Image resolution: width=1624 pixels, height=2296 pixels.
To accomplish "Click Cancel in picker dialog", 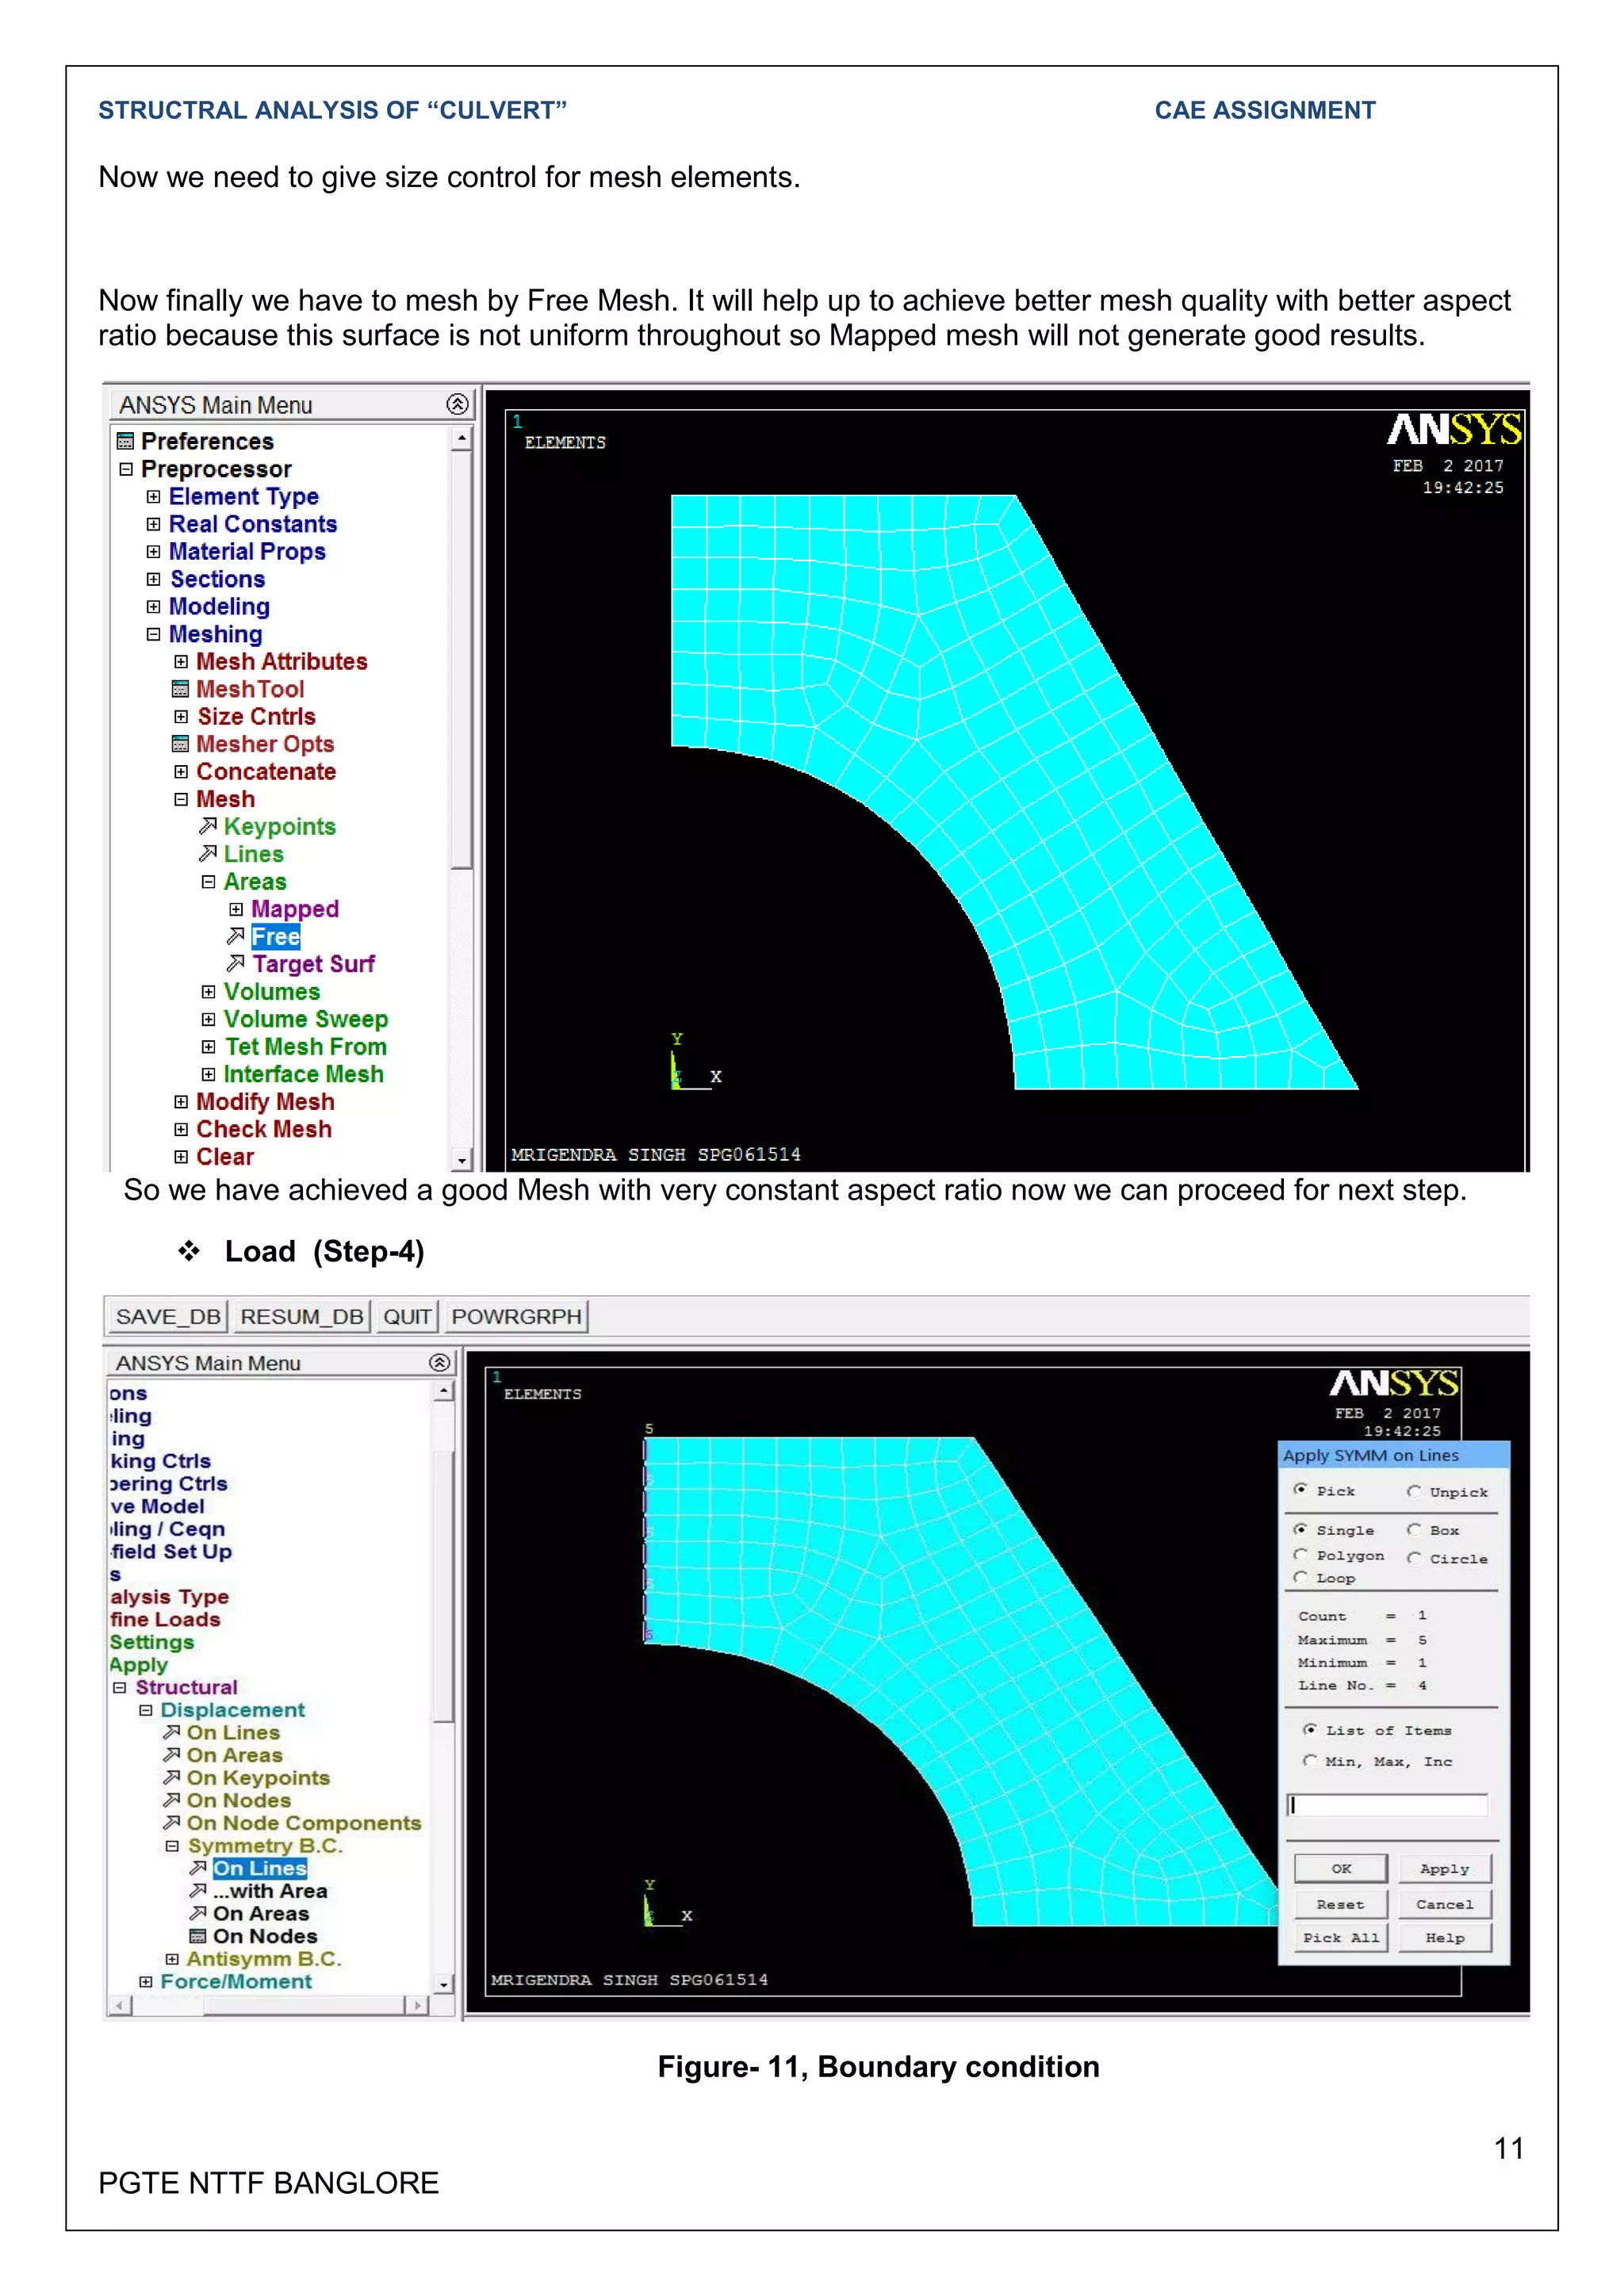I will 1444,1904.
